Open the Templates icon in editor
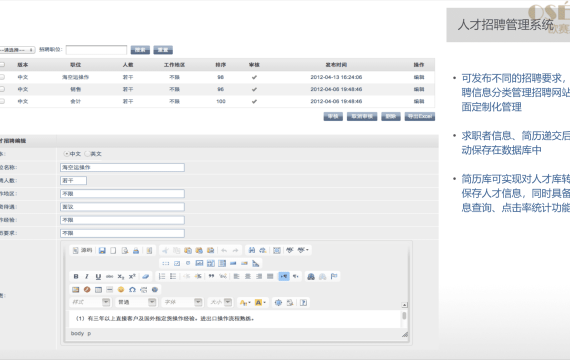This screenshot has height=360, width=570. click(x=149, y=251)
